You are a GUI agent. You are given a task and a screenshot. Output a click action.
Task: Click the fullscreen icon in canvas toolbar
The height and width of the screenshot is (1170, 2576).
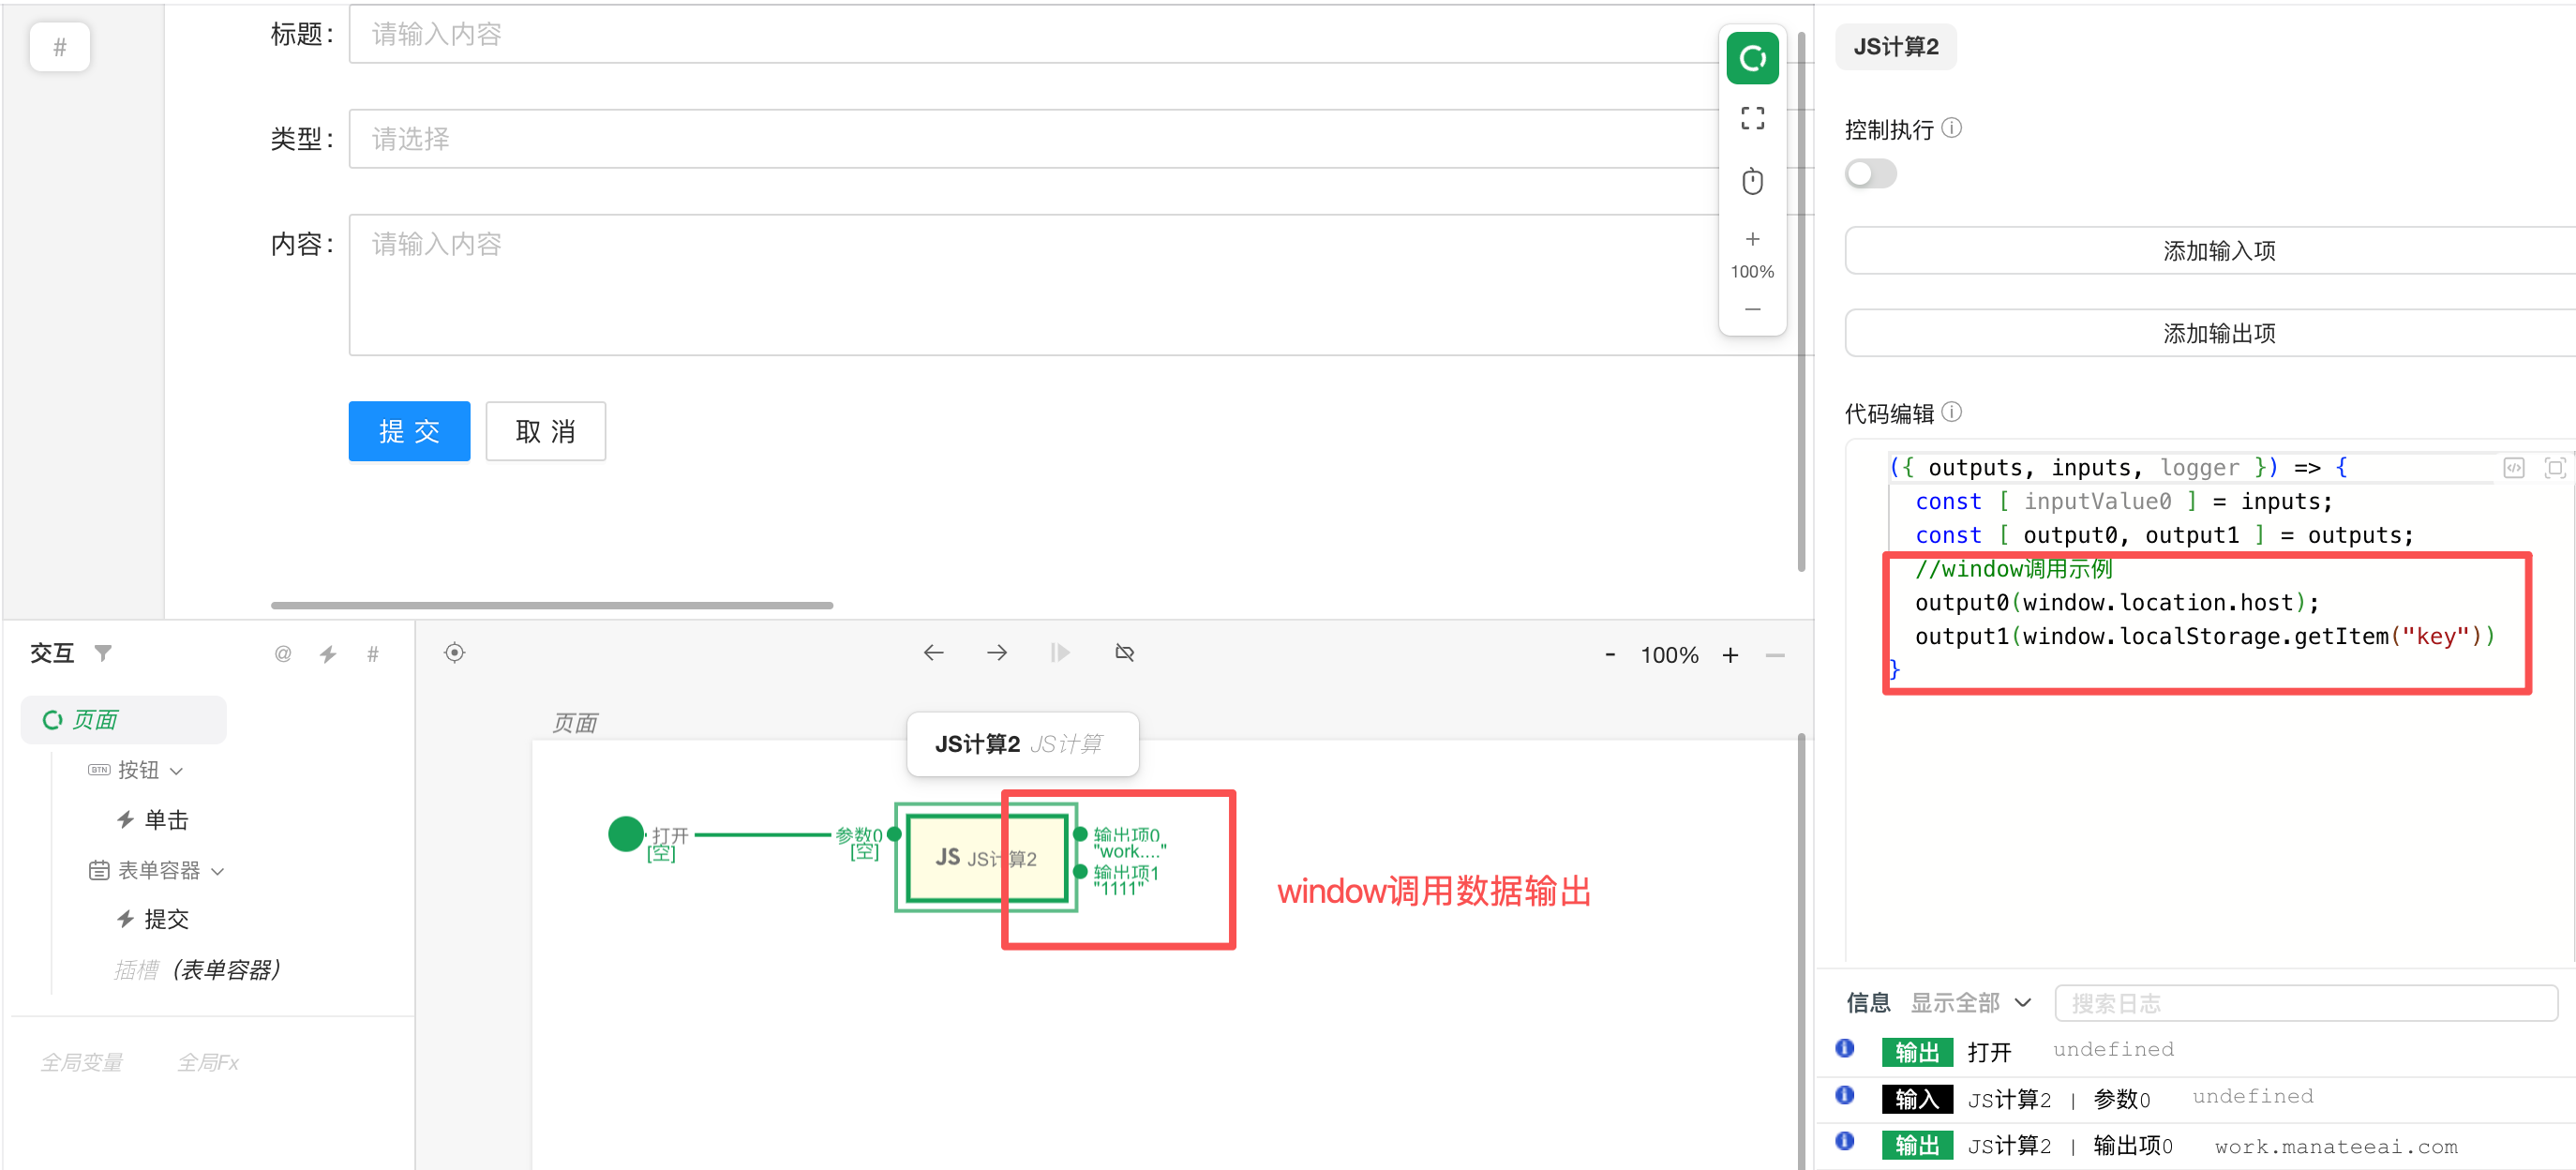1752,119
